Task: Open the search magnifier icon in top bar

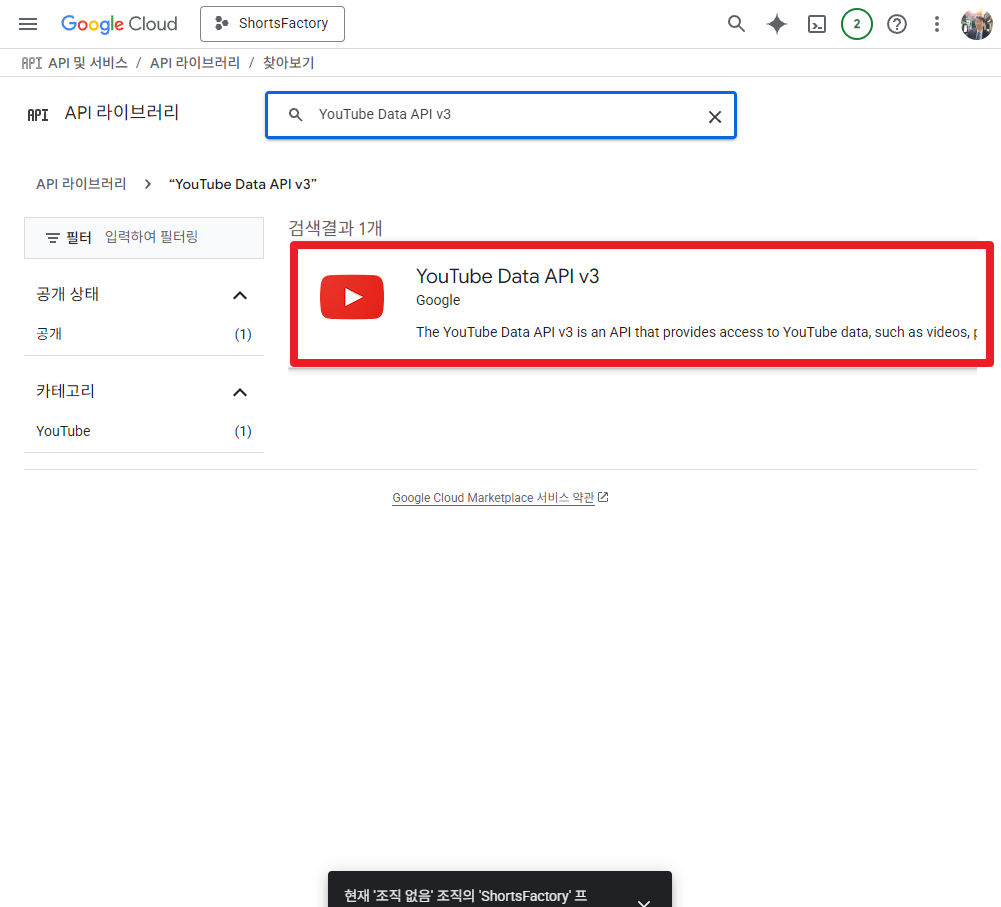Action: pos(736,23)
